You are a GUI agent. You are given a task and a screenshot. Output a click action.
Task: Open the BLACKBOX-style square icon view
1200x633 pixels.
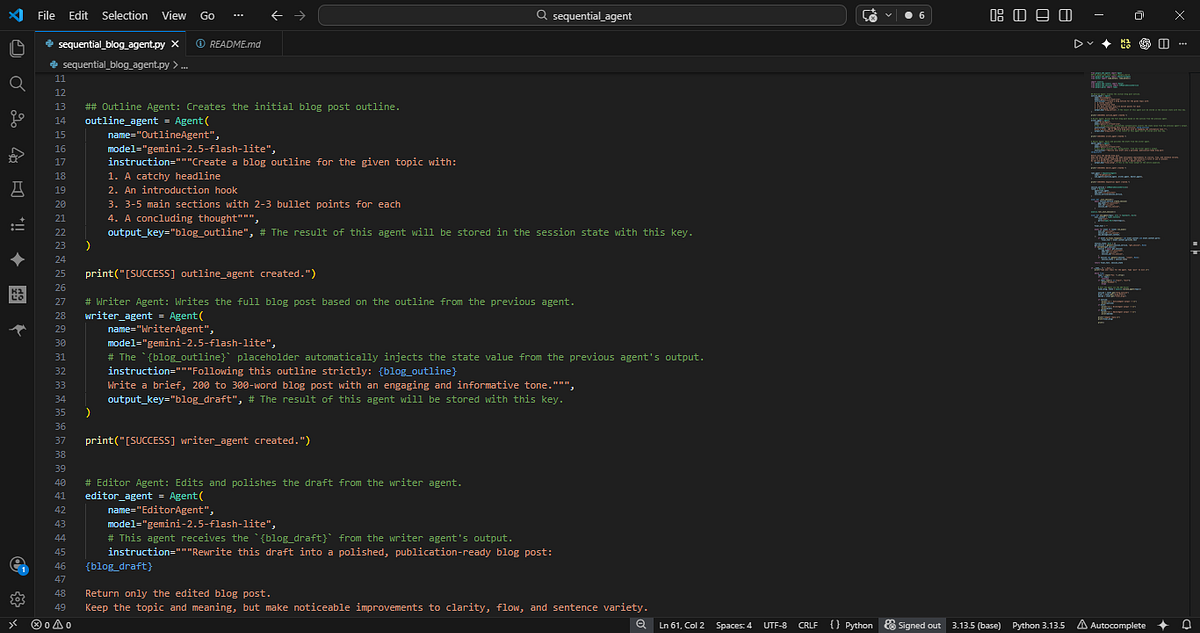[x=16, y=295]
